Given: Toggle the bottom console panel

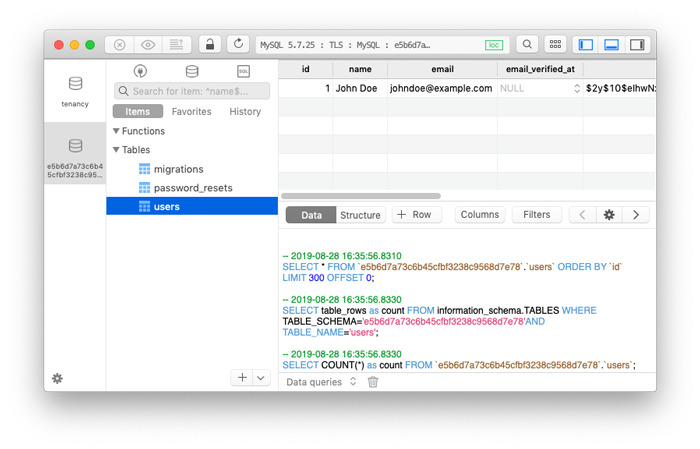Looking at the screenshot, I should [611, 45].
